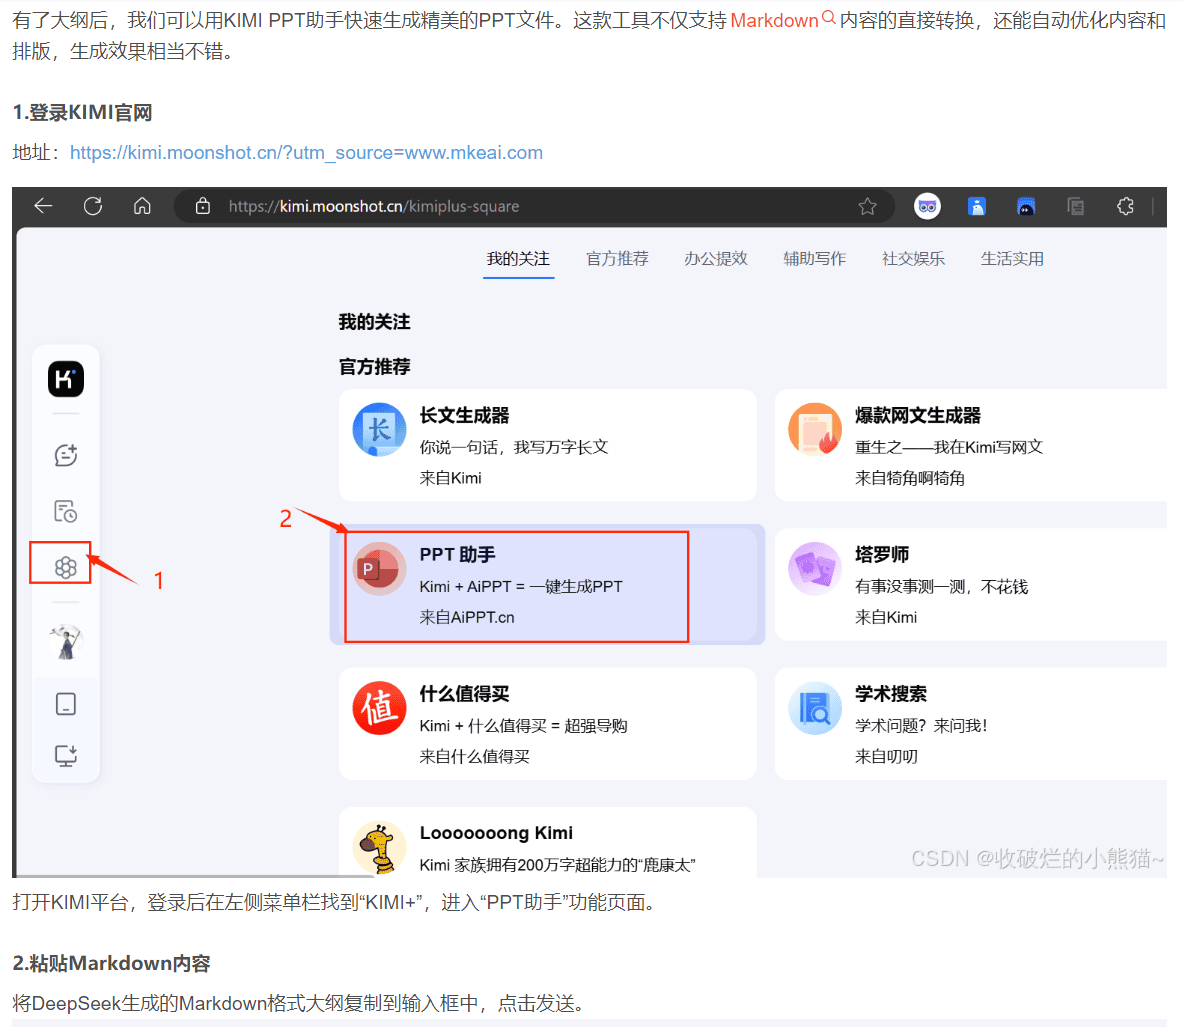Click the browser address bar URL

coord(374,207)
